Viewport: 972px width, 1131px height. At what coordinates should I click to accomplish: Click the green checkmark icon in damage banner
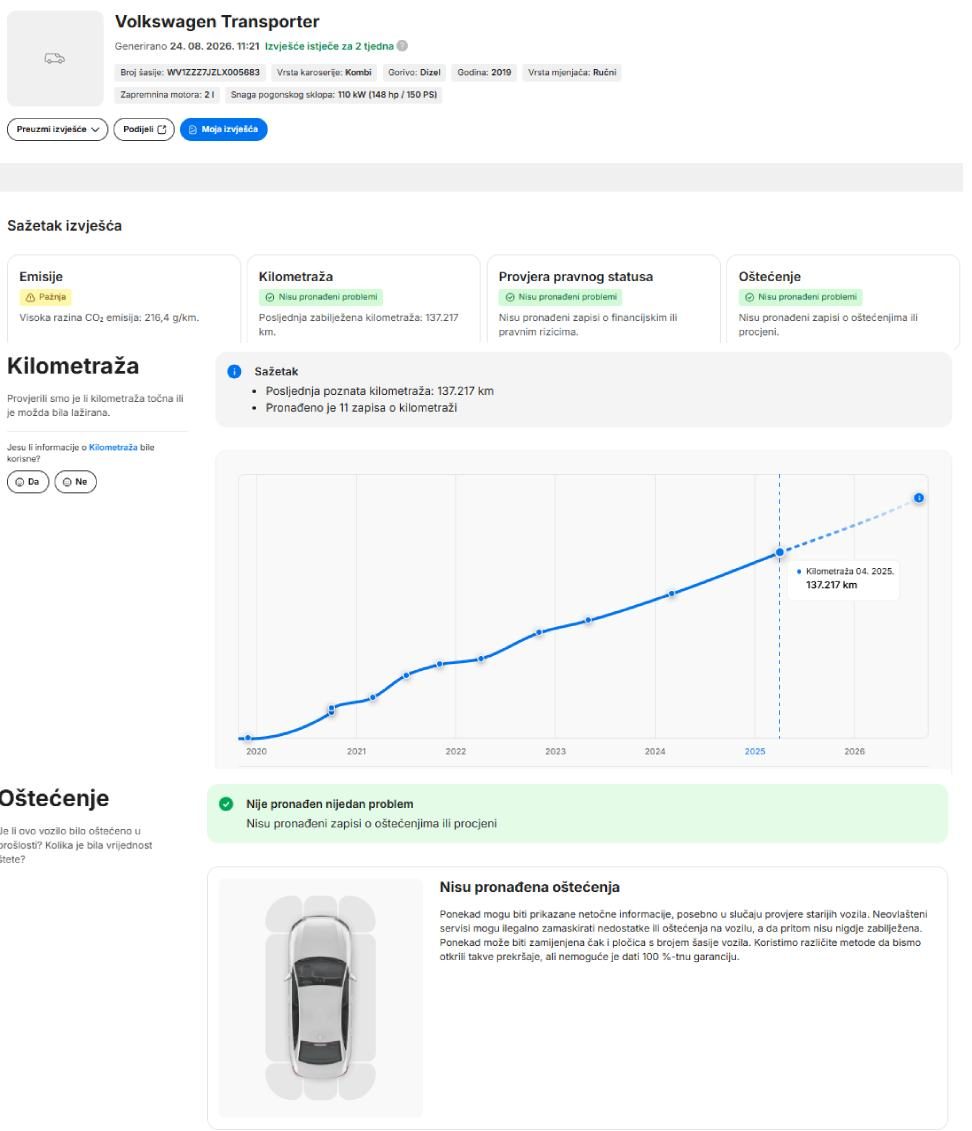[226, 804]
